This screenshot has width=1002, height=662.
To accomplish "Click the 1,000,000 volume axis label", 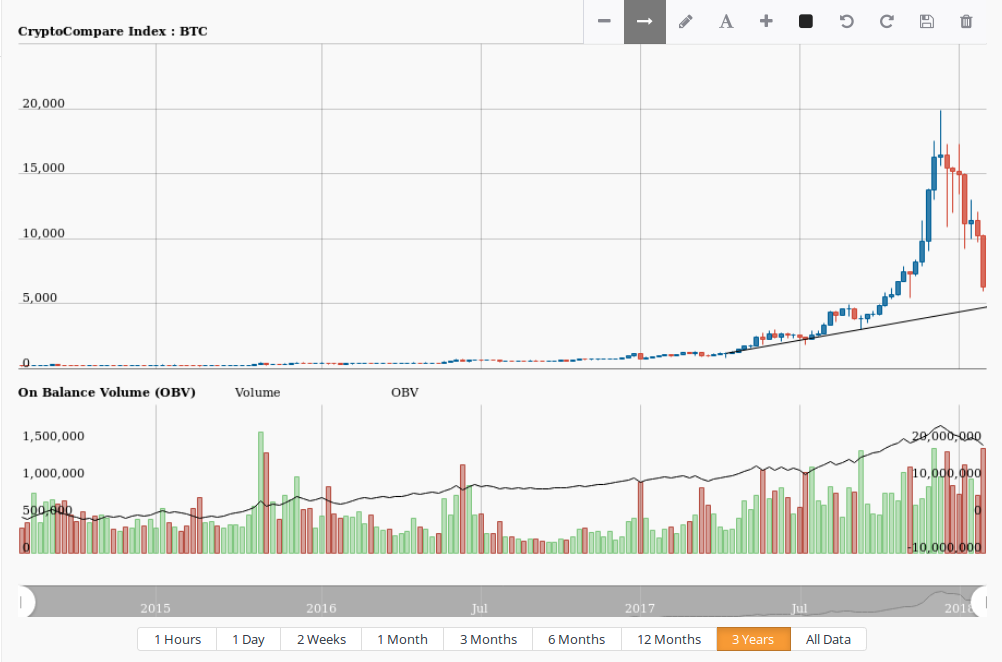I will pos(54,473).
